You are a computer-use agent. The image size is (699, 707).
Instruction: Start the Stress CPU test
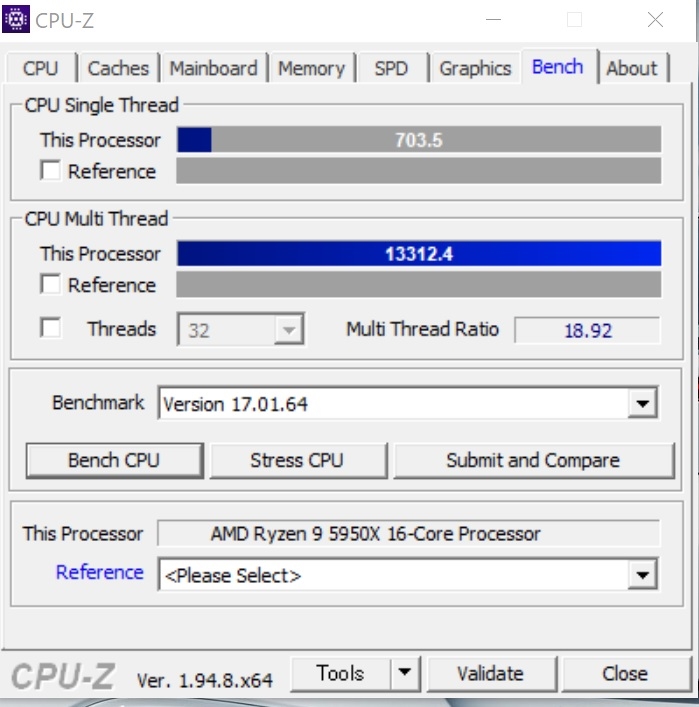[298, 460]
